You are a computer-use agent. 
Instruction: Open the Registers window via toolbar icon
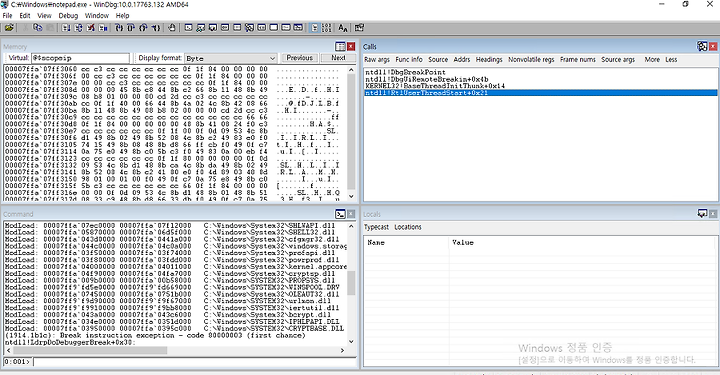(x=225, y=28)
